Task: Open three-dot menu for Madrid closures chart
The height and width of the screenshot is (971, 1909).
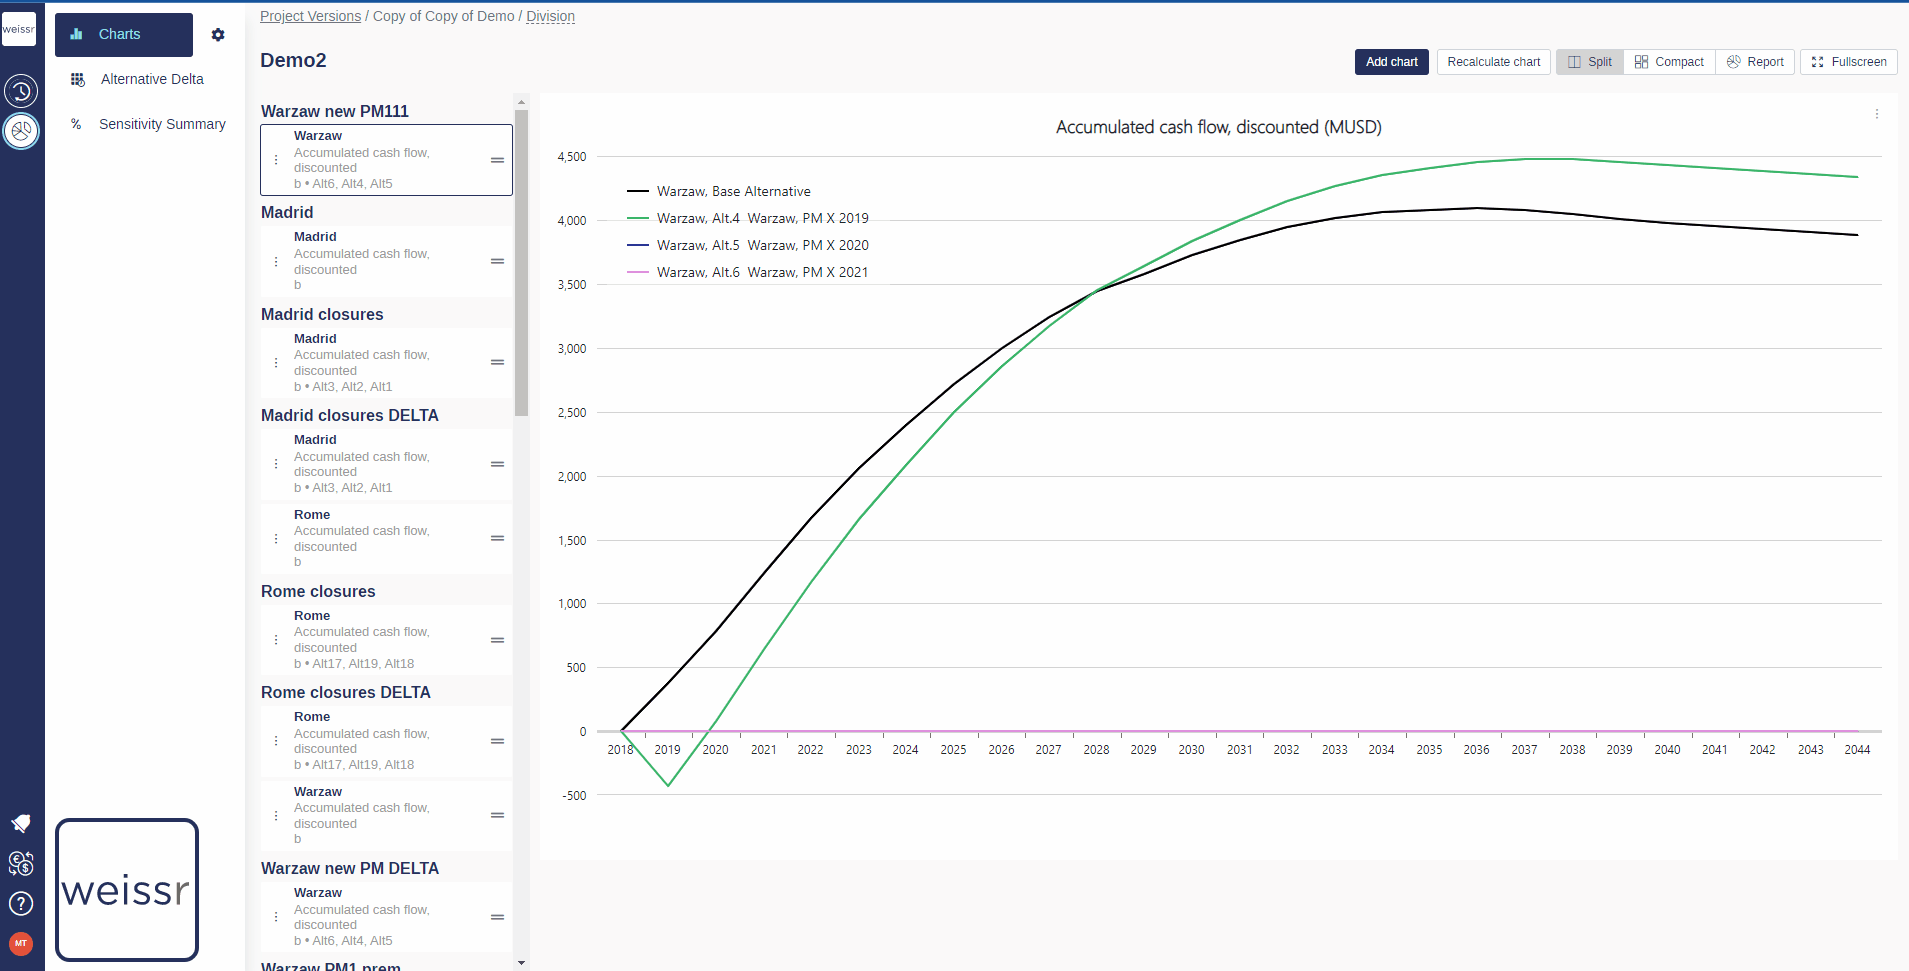Action: coord(276,363)
